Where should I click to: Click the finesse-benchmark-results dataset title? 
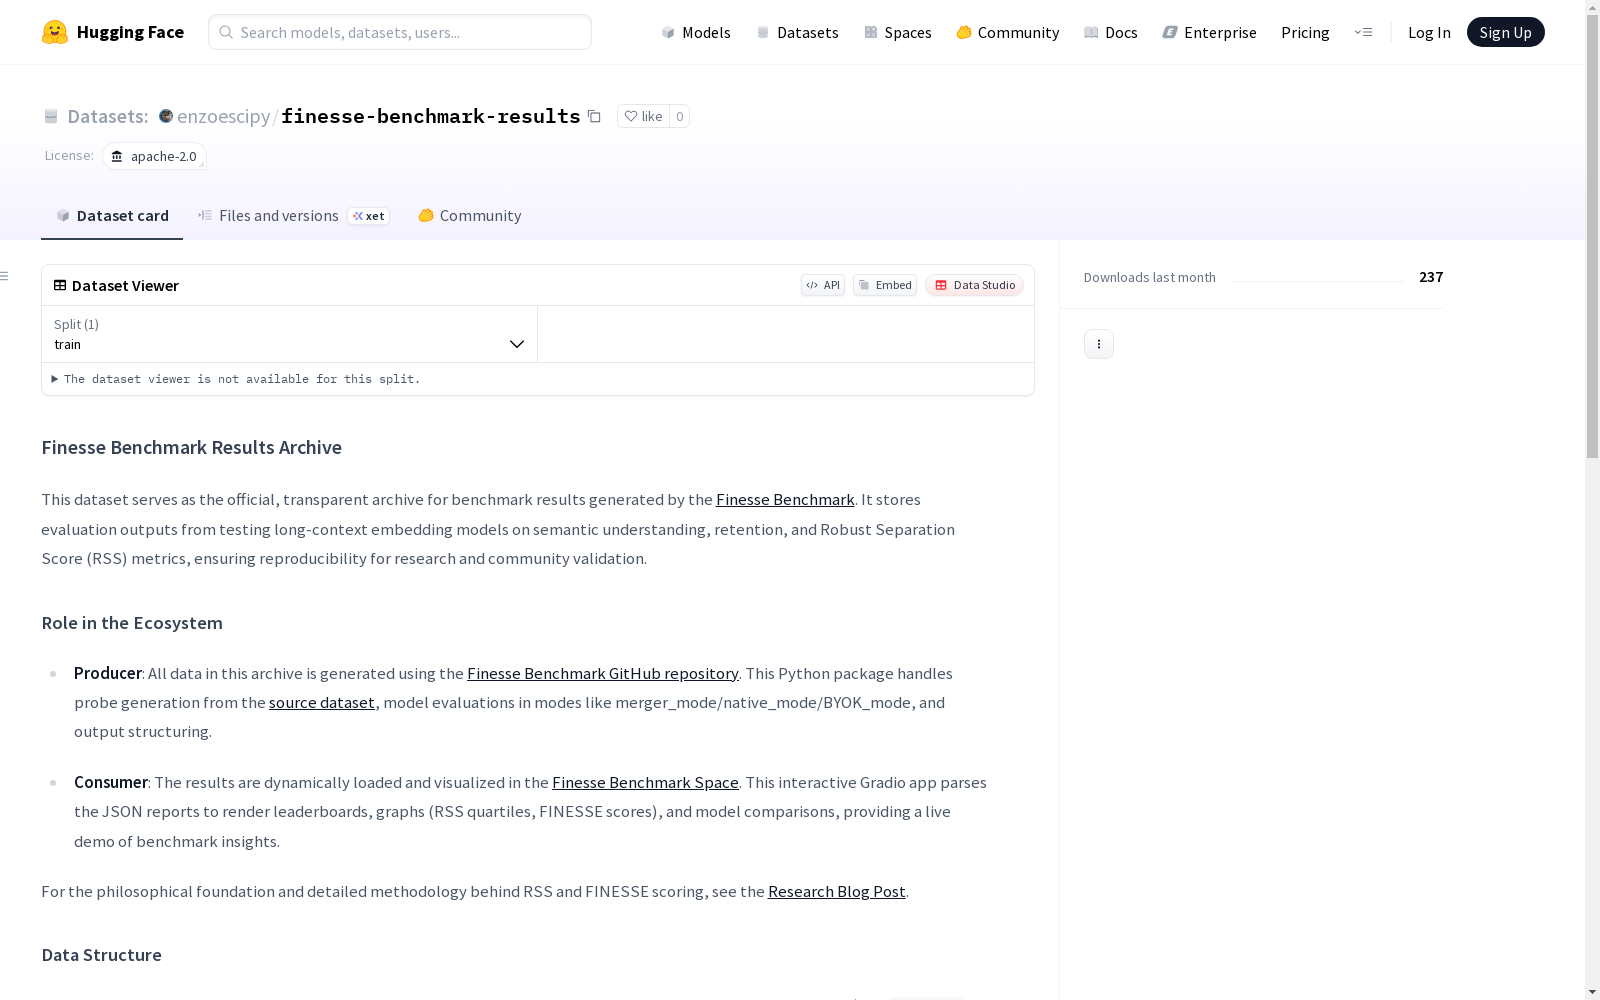point(431,116)
